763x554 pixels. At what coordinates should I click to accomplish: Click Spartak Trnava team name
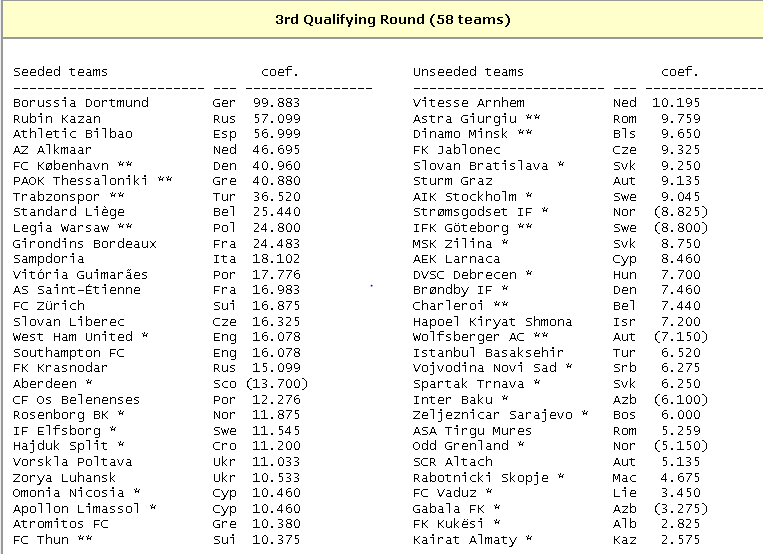[x=469, y=384]
